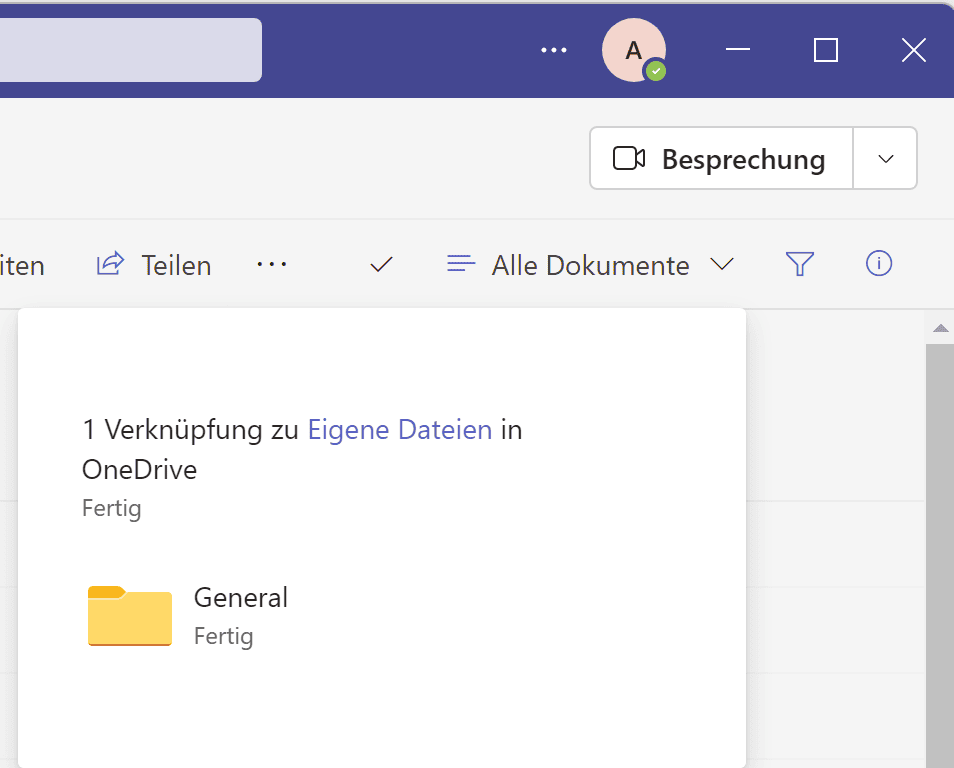Click the scrollbar up arrow
954x768 pixels.
point(940,328)
